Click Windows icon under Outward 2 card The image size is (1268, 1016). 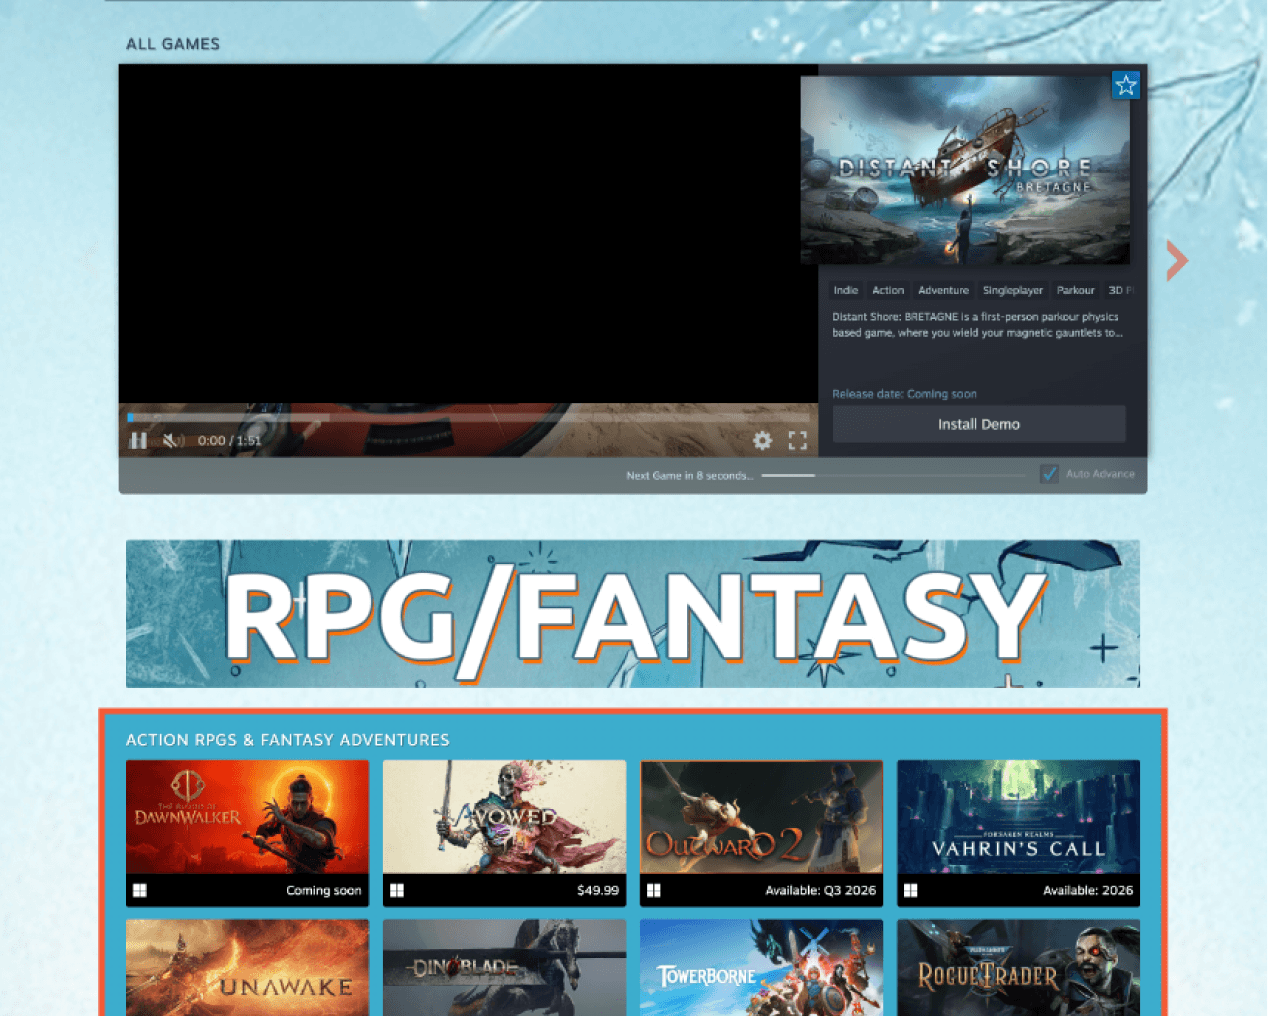654,890
